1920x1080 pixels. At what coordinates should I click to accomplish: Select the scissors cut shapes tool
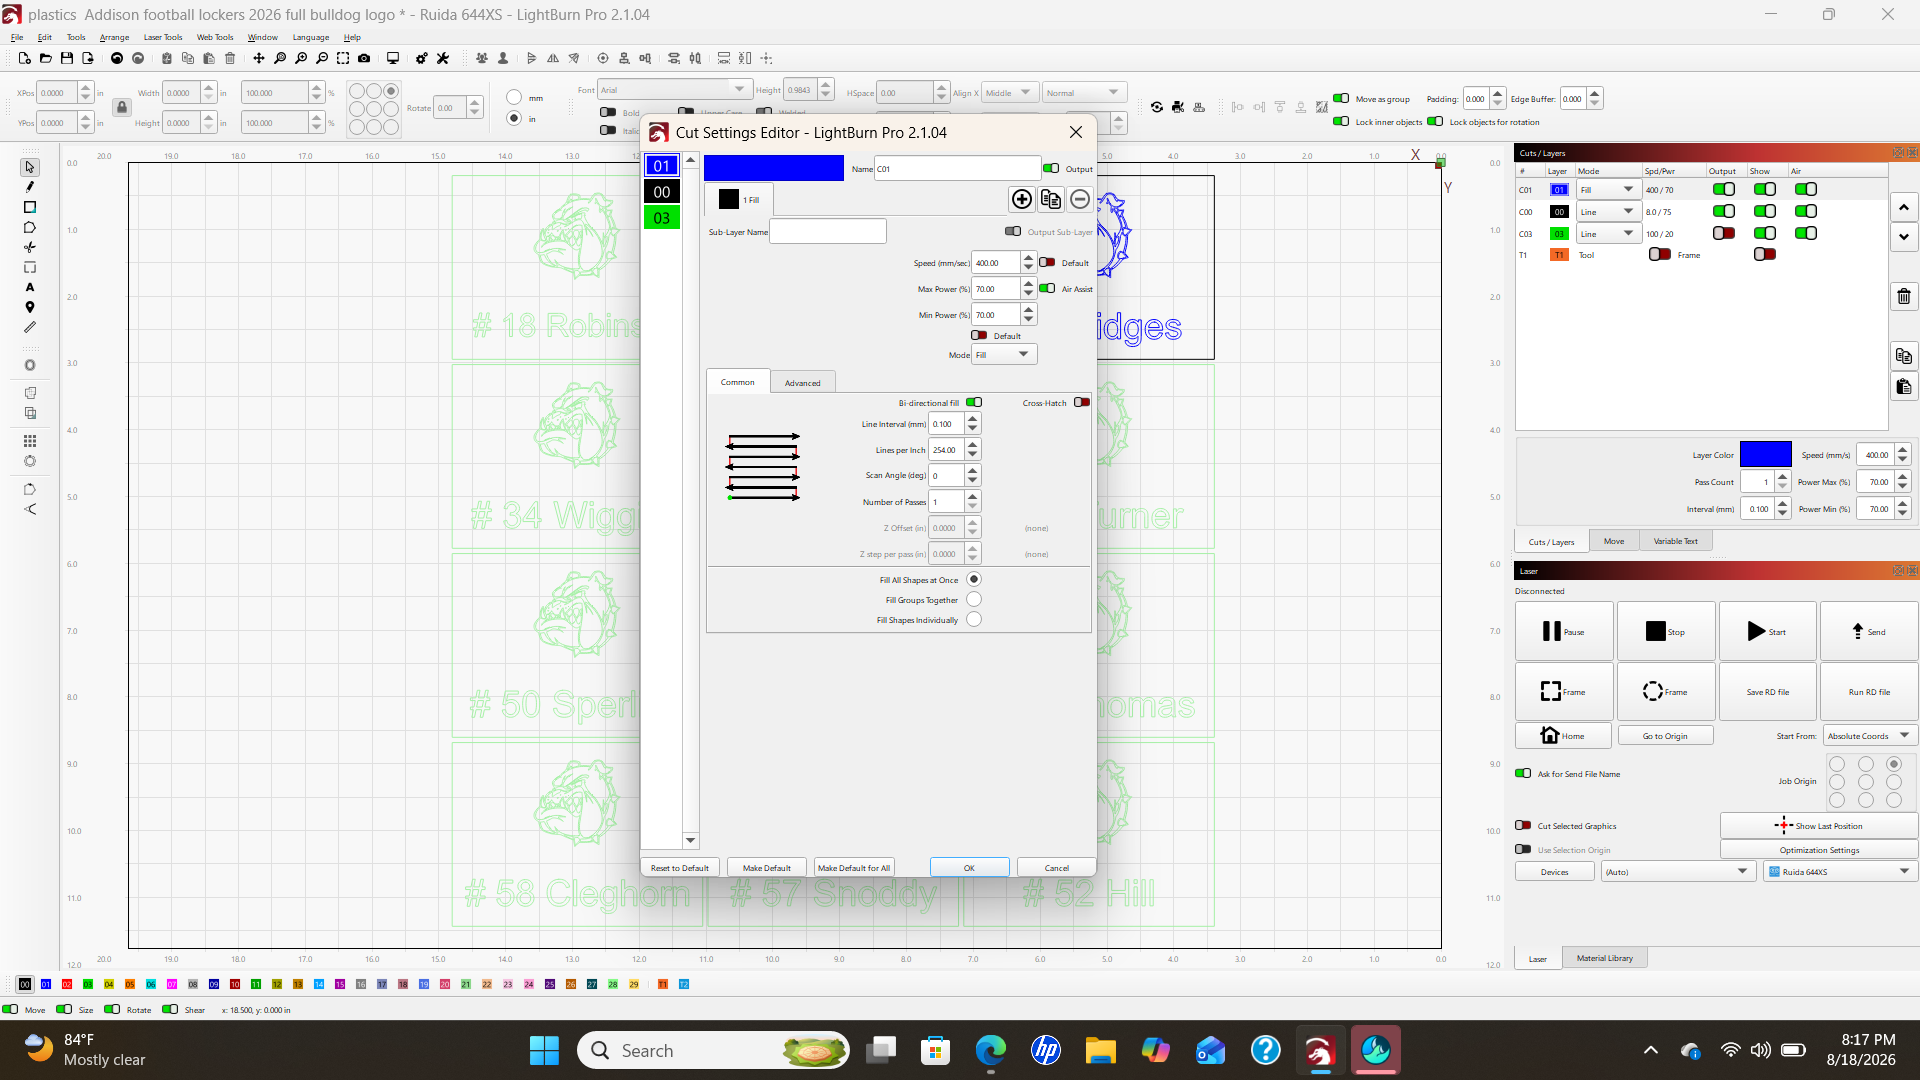(x=30, y=247)
